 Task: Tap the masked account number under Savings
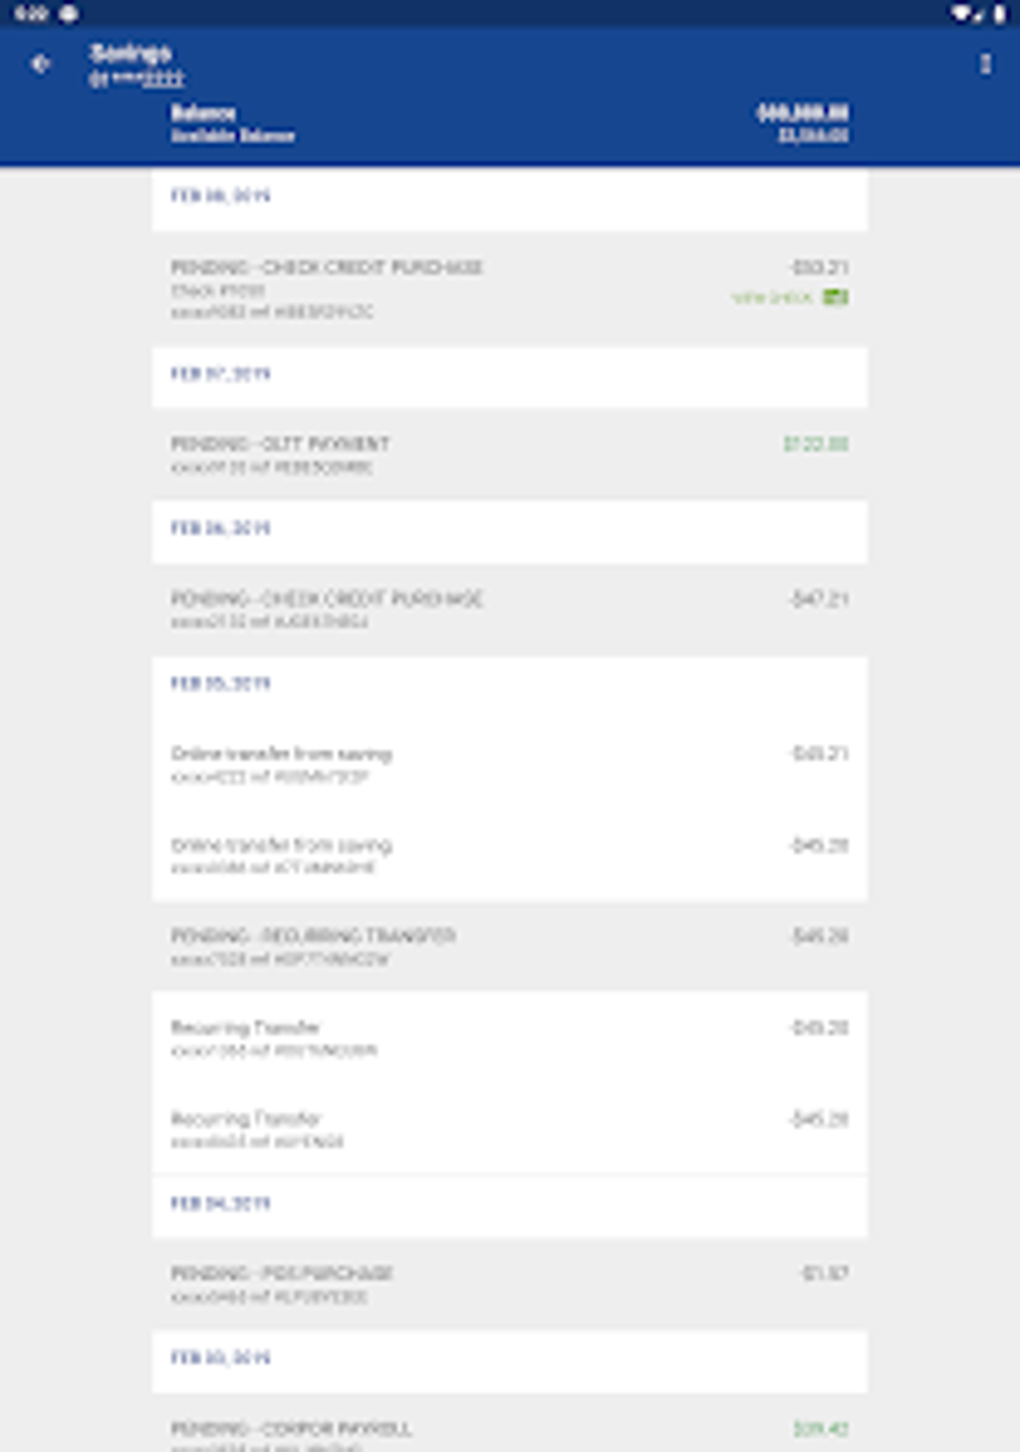pos(137,79)
